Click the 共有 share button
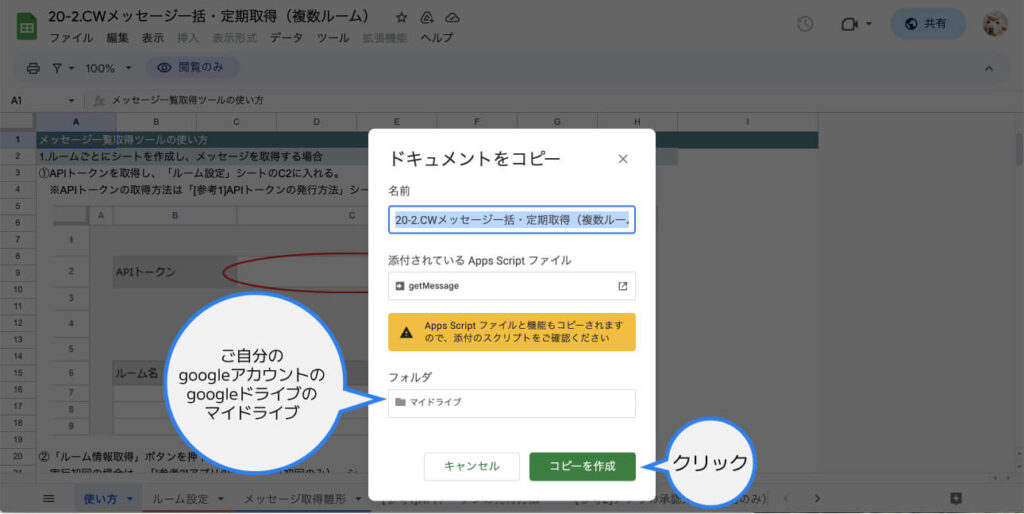Screen dimensions: 1024x514 pos(928,24)
